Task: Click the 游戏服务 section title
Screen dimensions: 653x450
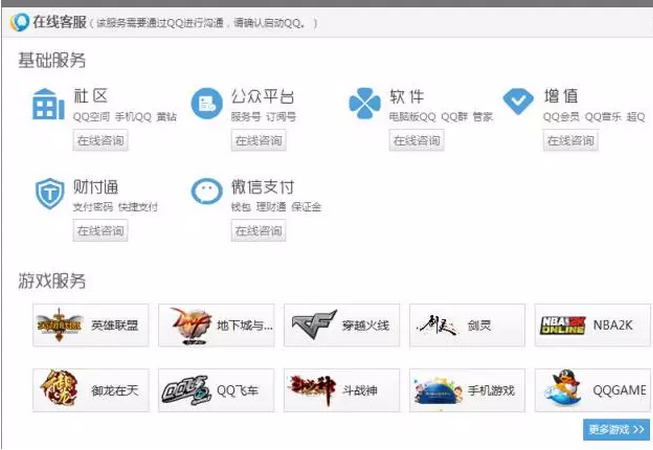Action: click(52, 281)
